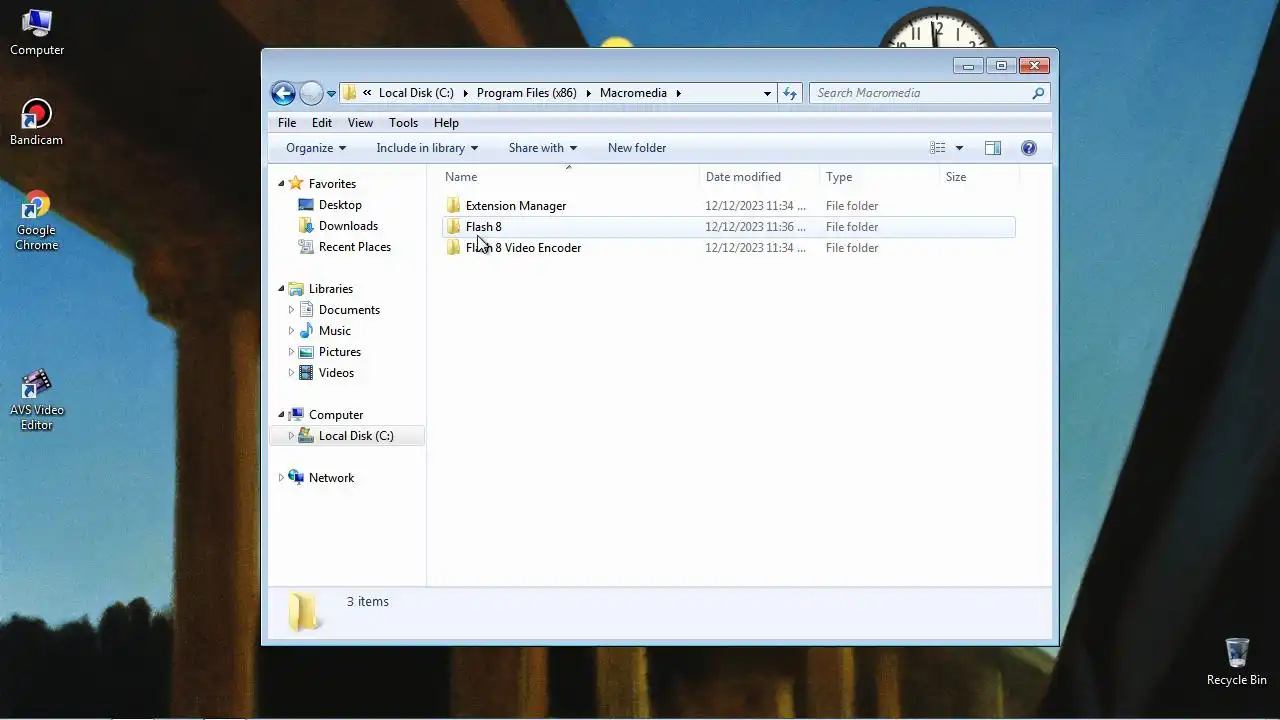The width and height of the screenshot is (1280, 720).
Task: Select the Extension Manager folder
Action: coord(728,206)
